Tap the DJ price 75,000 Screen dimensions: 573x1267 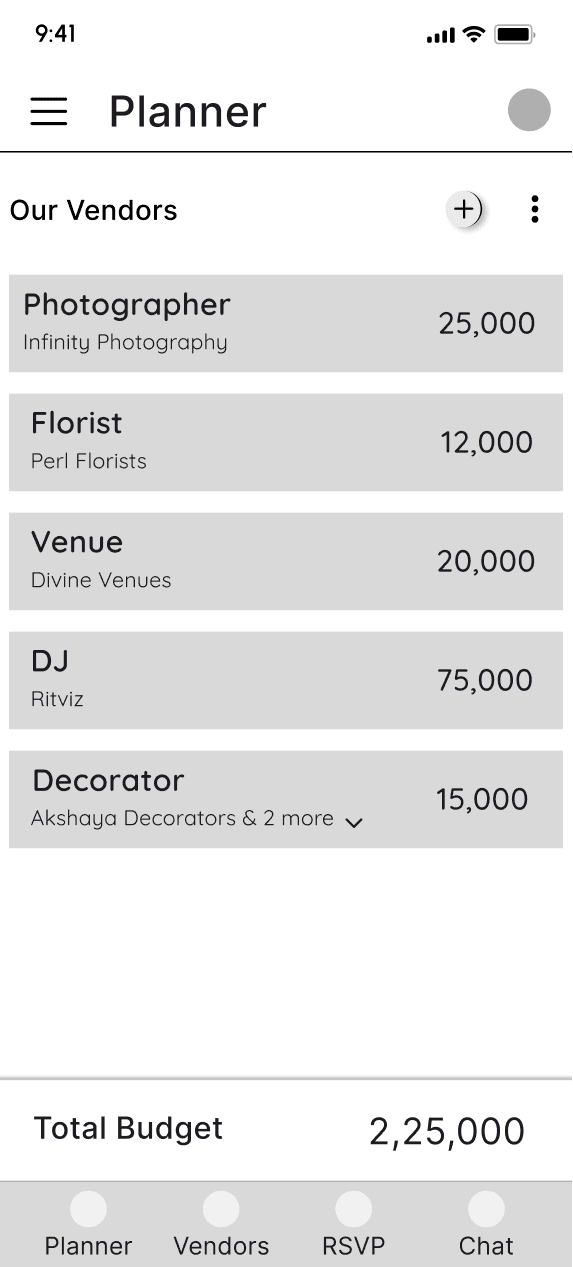(x=485, y=680)
